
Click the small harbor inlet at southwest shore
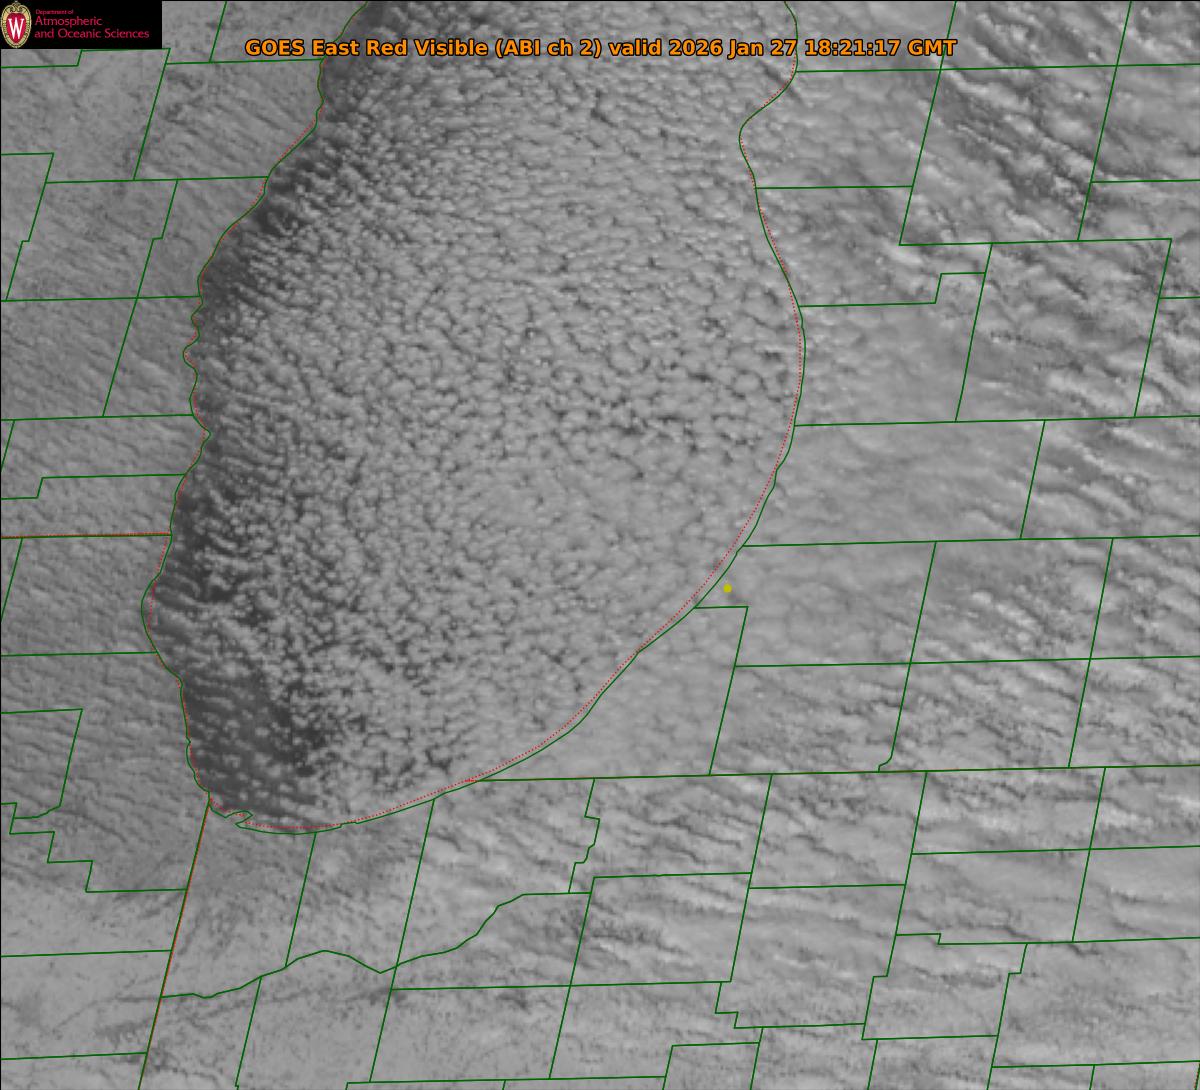click(237, 817)
